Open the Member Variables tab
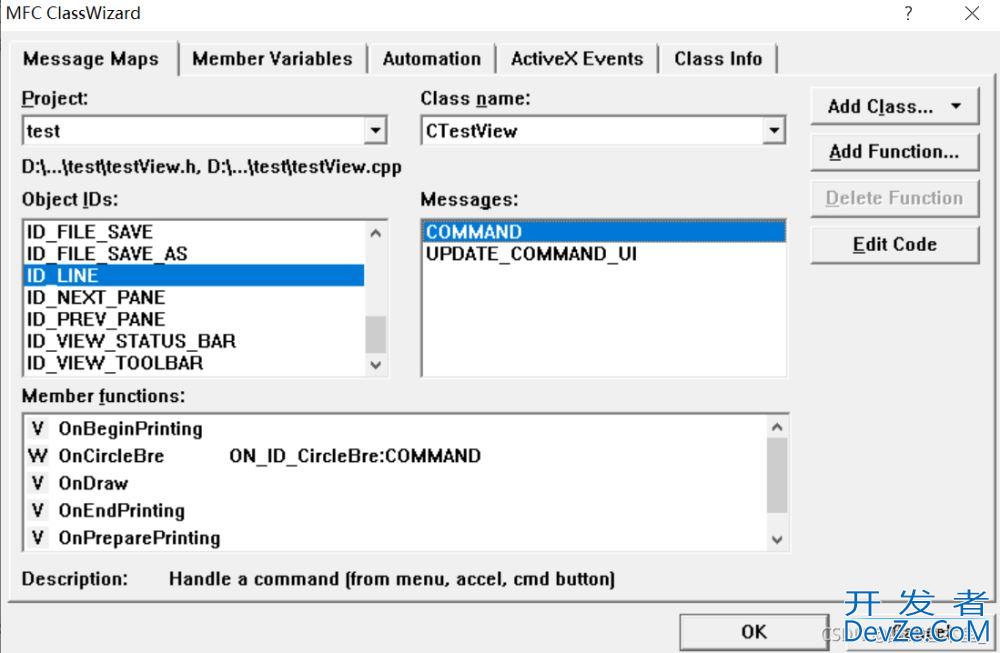Image resolution: width=1000 pixels, height=653 pixels. tap(272, 59)
